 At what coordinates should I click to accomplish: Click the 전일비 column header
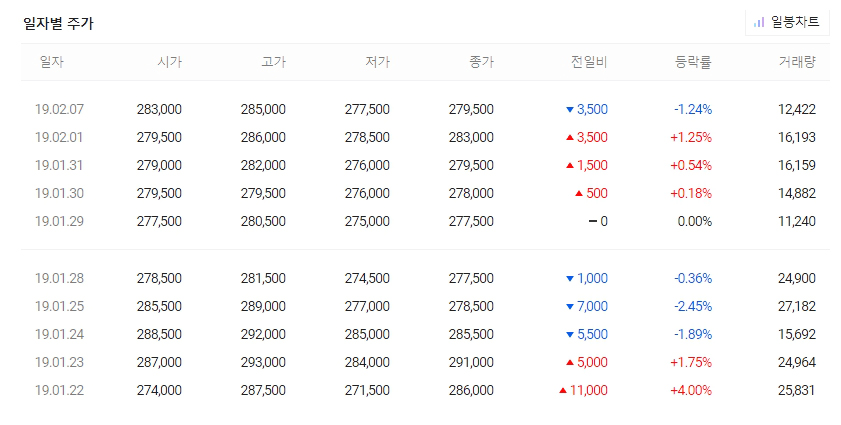pos(589,62)
